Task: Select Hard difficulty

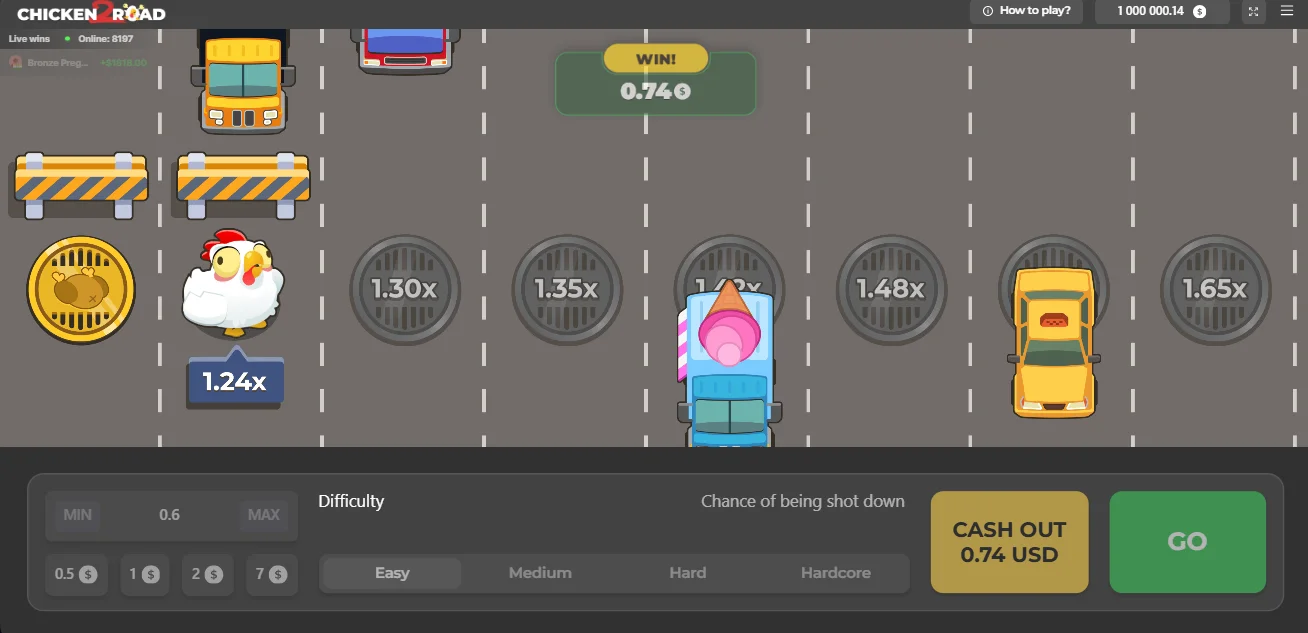Action: [688, 573]
